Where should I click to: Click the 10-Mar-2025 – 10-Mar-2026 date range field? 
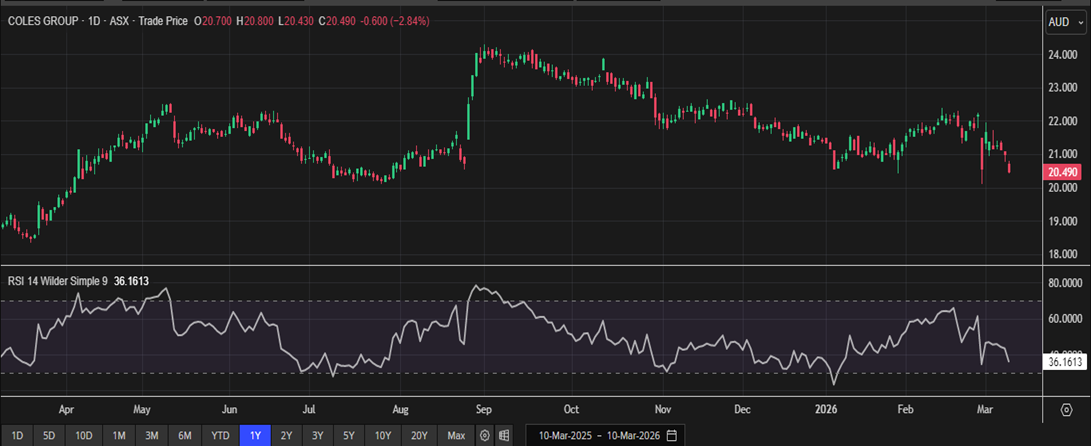[x=600, y=436]
